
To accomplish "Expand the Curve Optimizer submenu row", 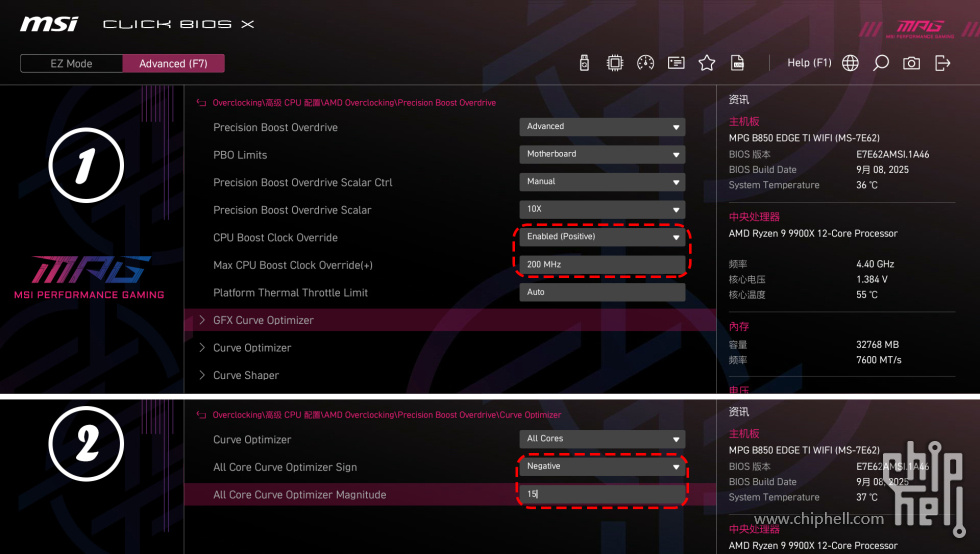I will tap(450, 348).
